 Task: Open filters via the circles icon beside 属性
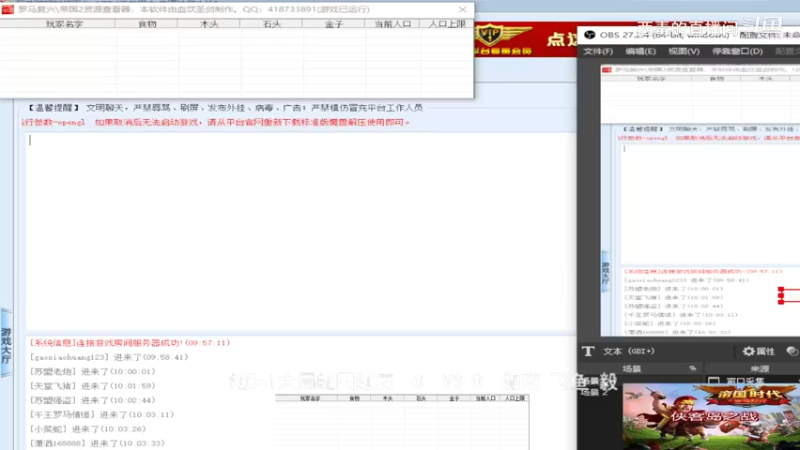pos(792,351)
